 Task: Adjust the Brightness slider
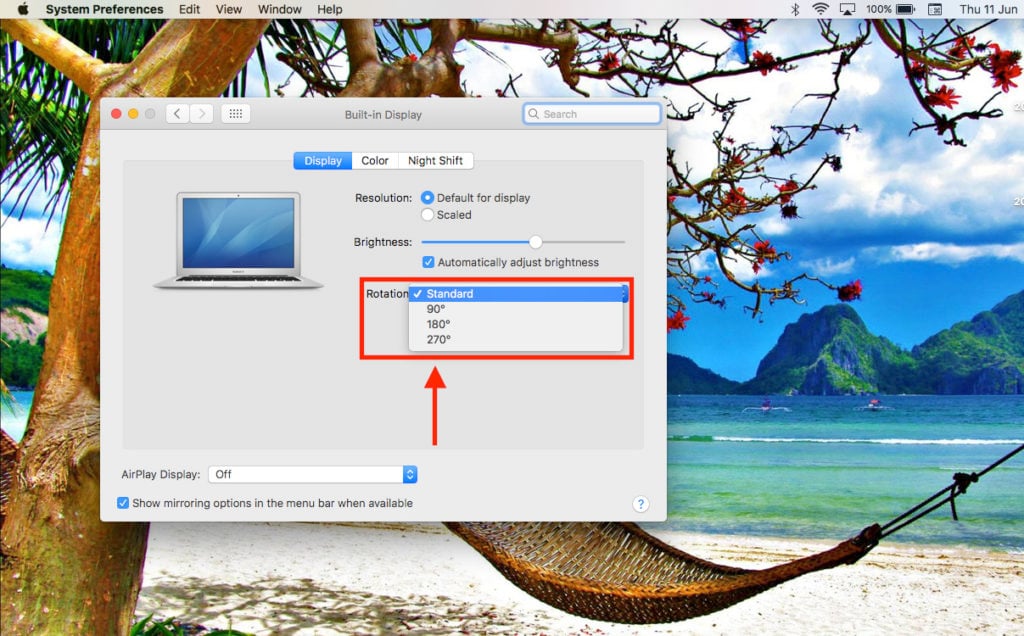(x=534, y=241)
